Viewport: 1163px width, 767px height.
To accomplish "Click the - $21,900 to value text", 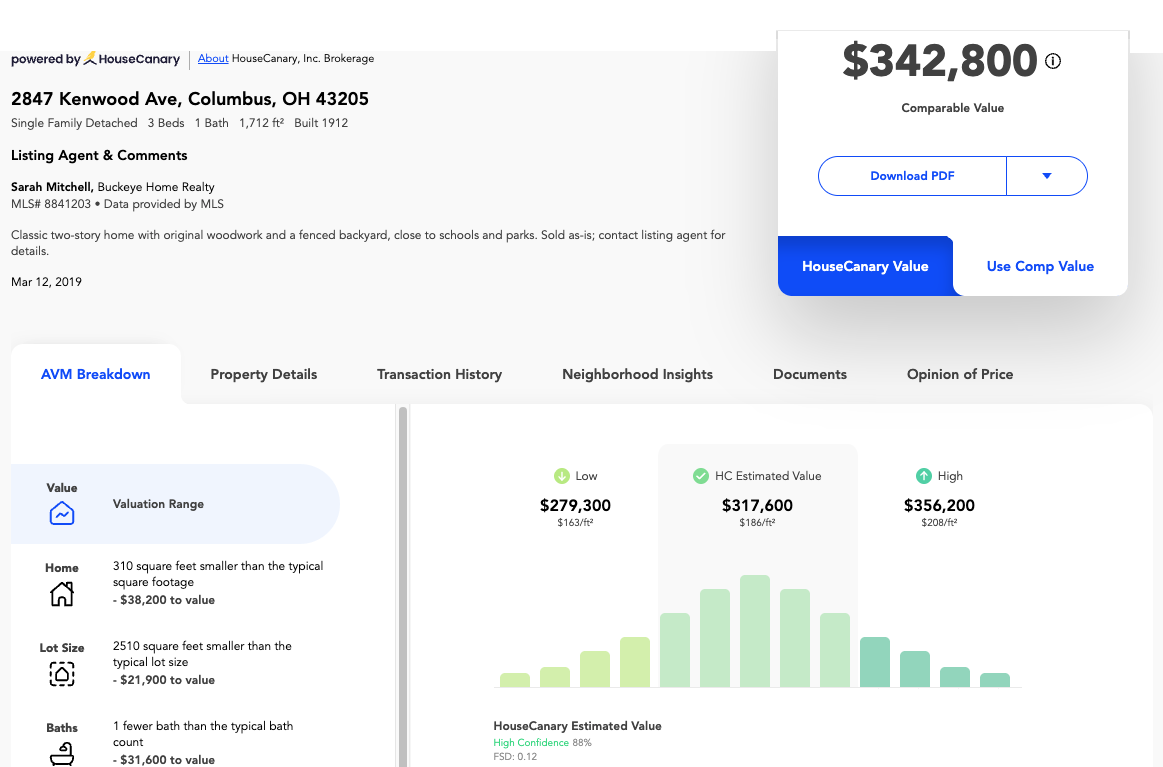I will pos(164,680).
